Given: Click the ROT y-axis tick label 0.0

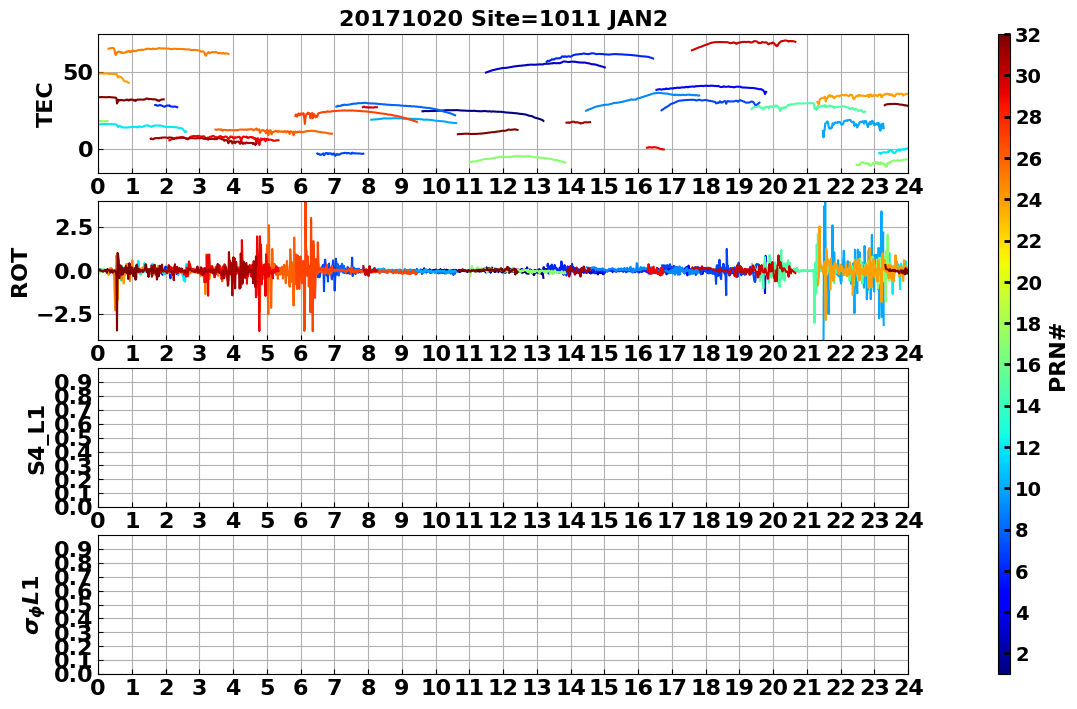Looking at the screenshot, I should point(75,271).
